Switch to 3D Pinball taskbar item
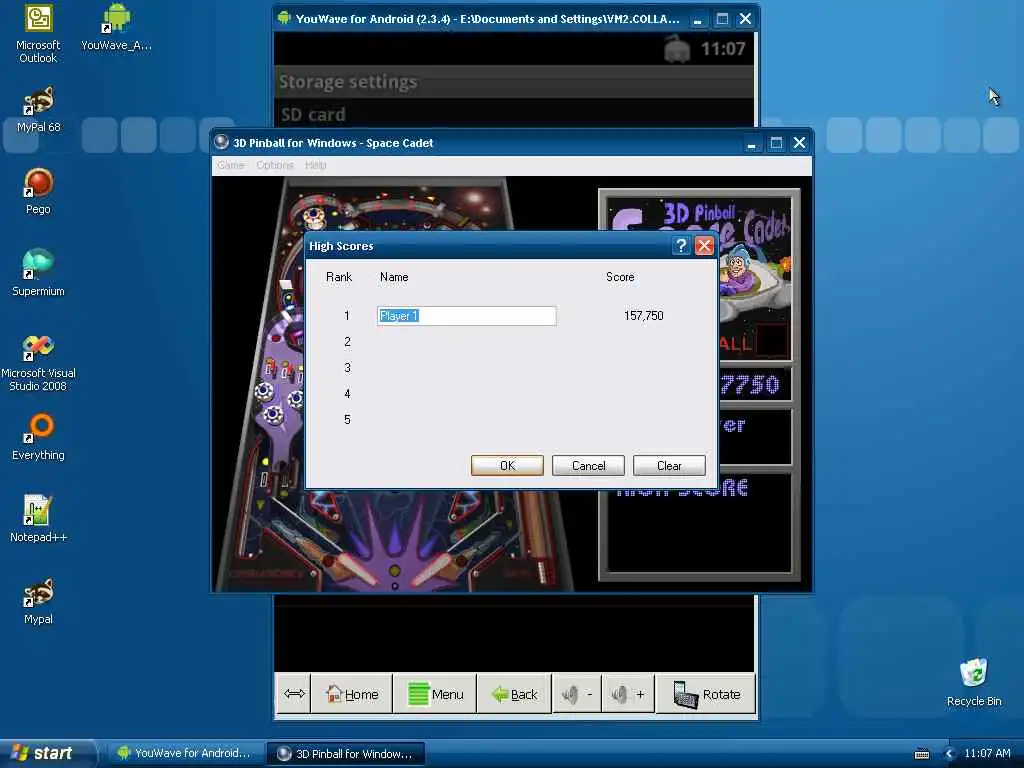Screen dimensions: 1024x768 (x=346, y=754)
